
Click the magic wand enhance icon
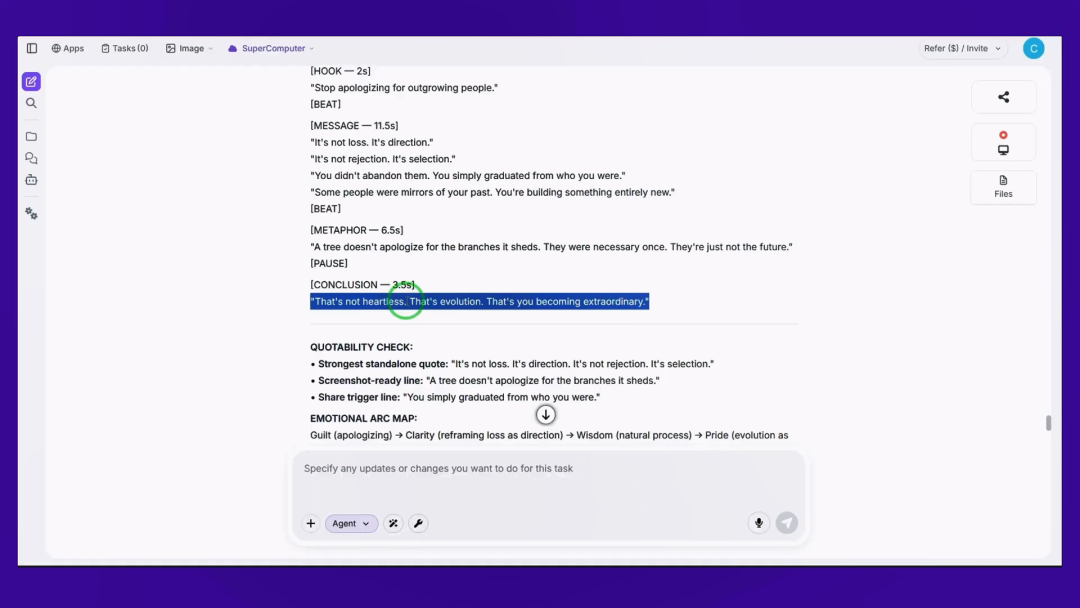pos(393,523)
